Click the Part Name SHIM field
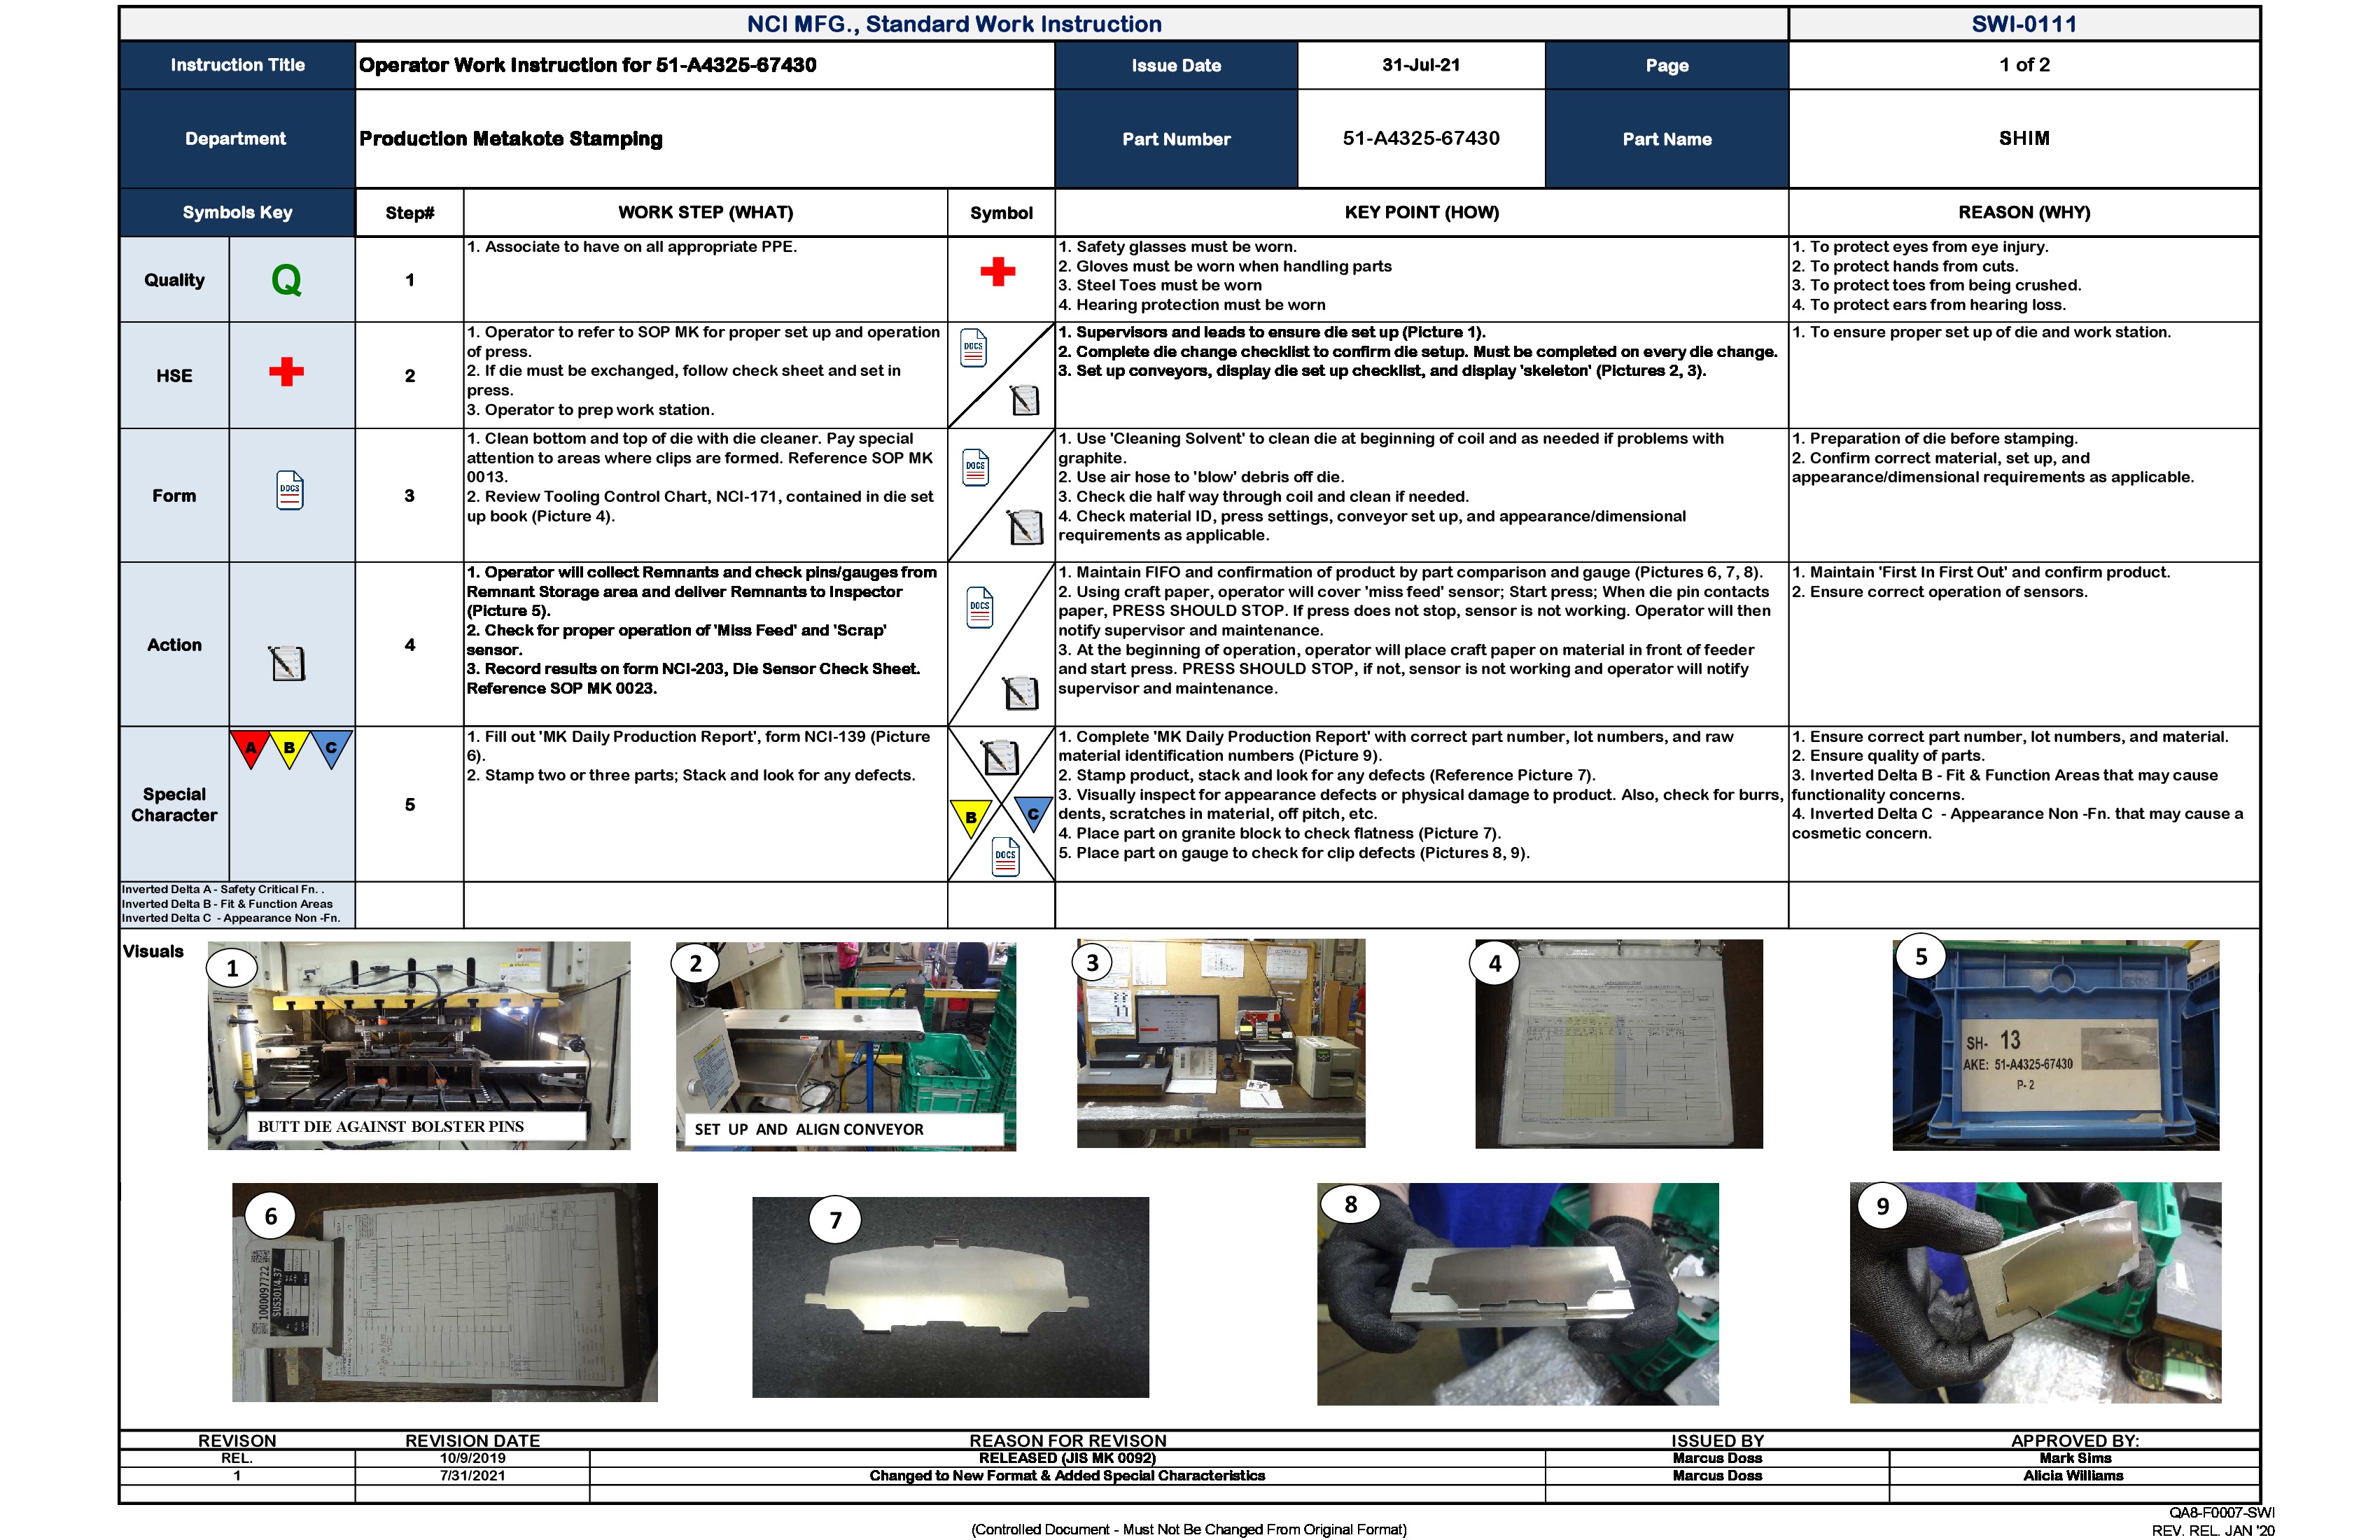This screenshot has height=1540, width=2380. pyautogui.click(x=2024, y=139)
